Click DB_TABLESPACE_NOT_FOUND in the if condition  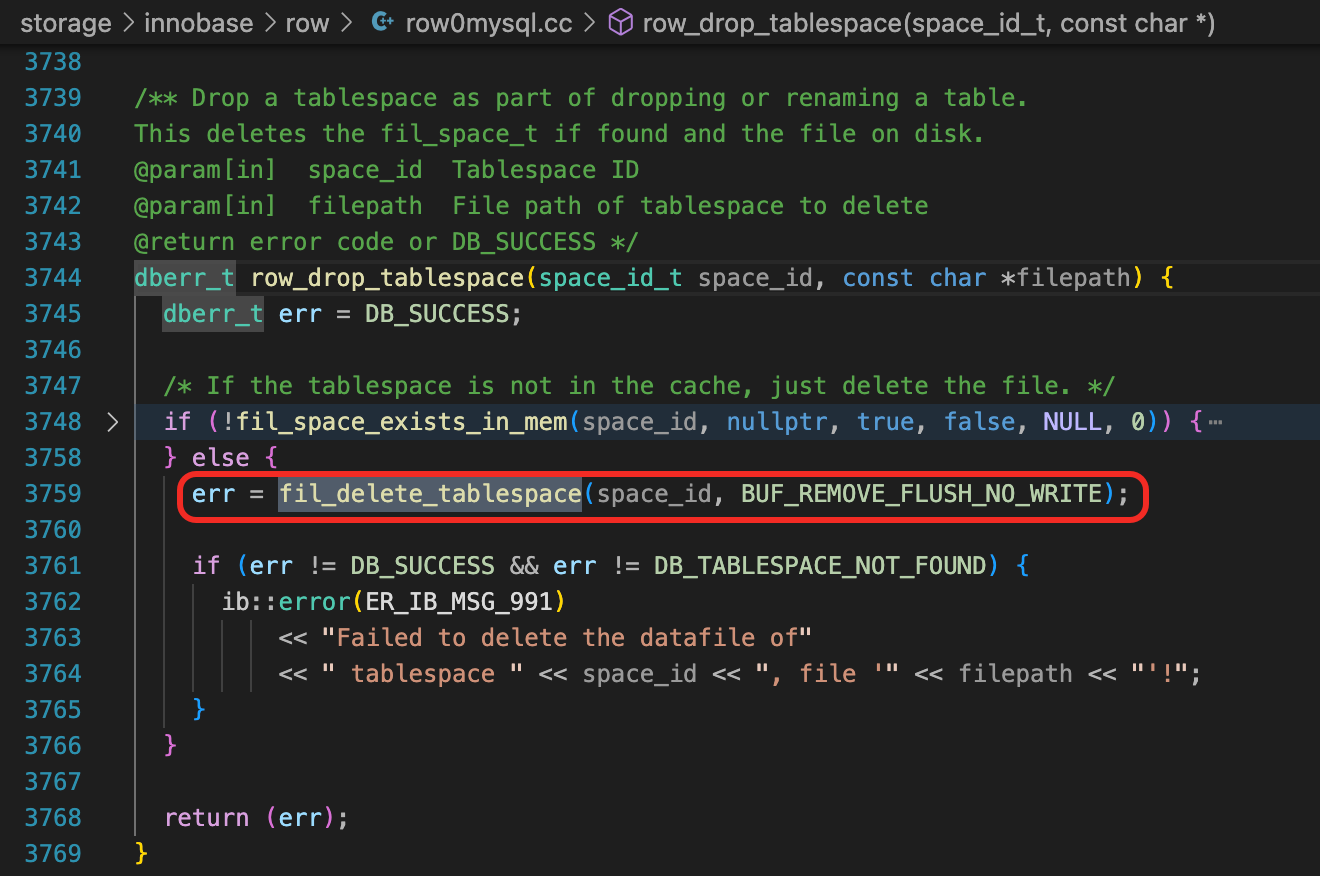click(x=820, y=566)
